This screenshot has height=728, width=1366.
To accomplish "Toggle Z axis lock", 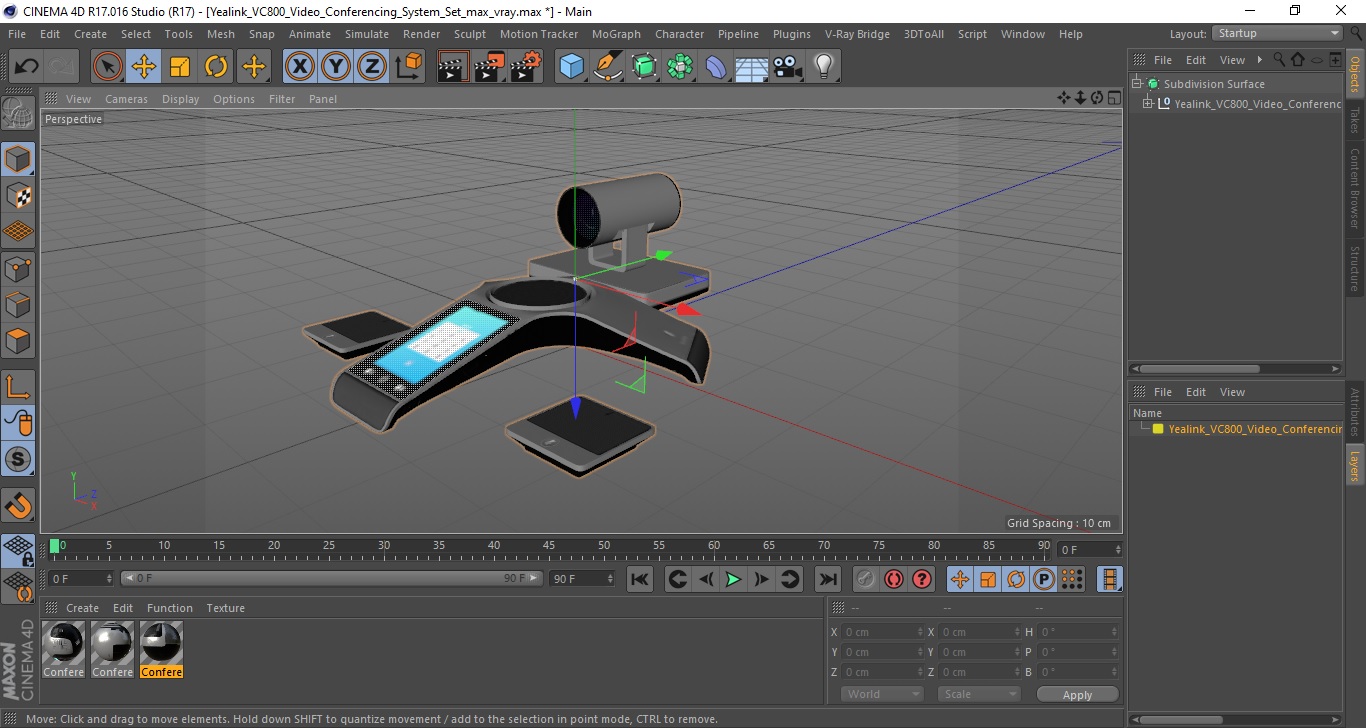I will (x=372, y=67).
